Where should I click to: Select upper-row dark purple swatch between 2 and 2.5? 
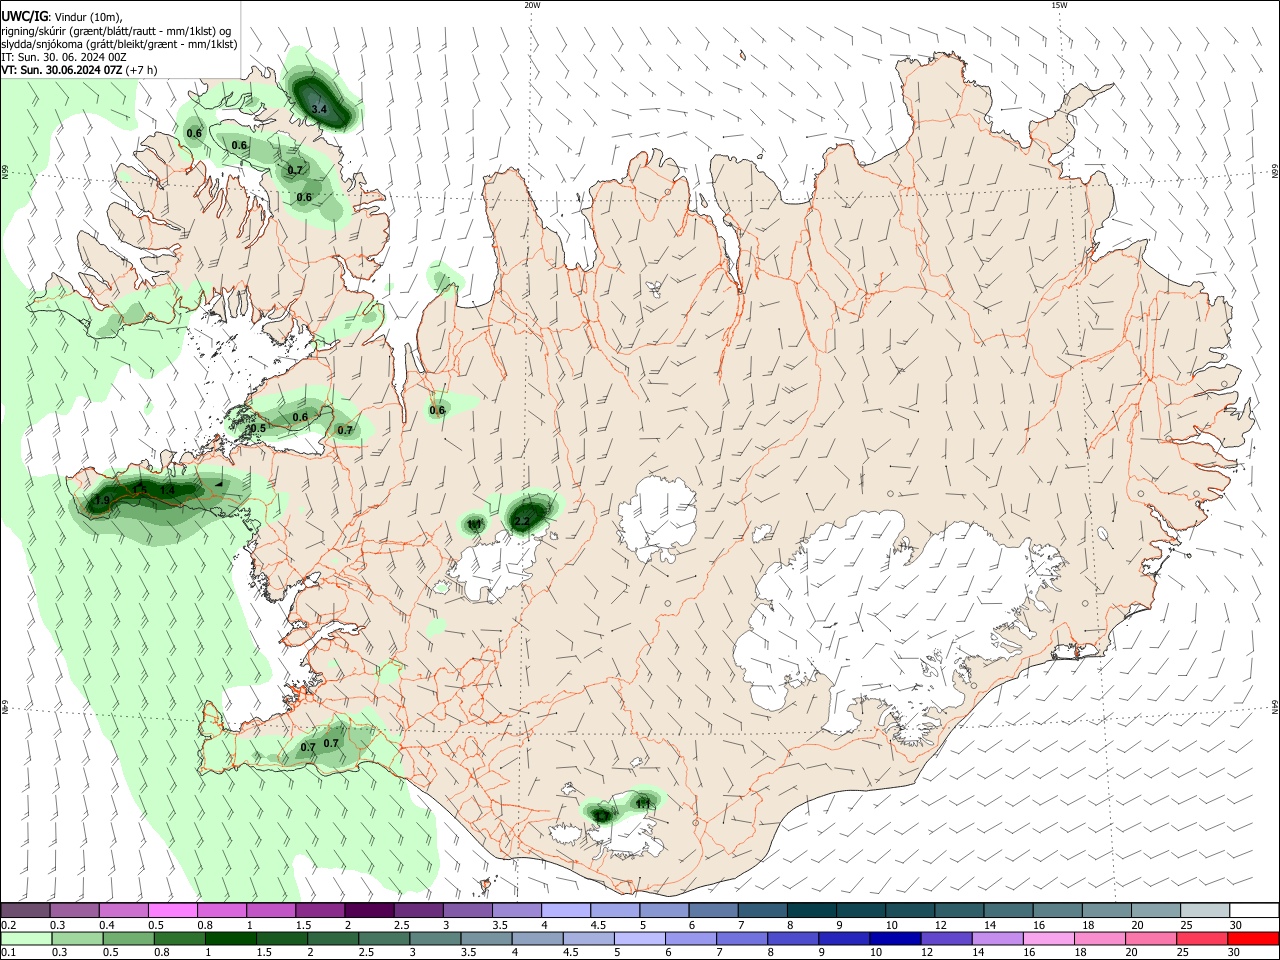pyautogui.click(x=369, y=911)
